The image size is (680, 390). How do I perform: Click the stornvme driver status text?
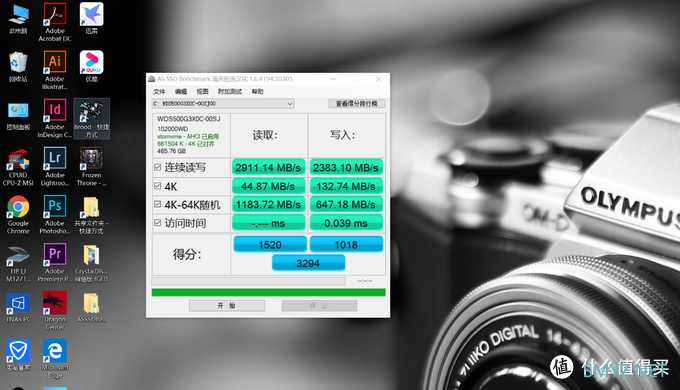click(188, 136)
